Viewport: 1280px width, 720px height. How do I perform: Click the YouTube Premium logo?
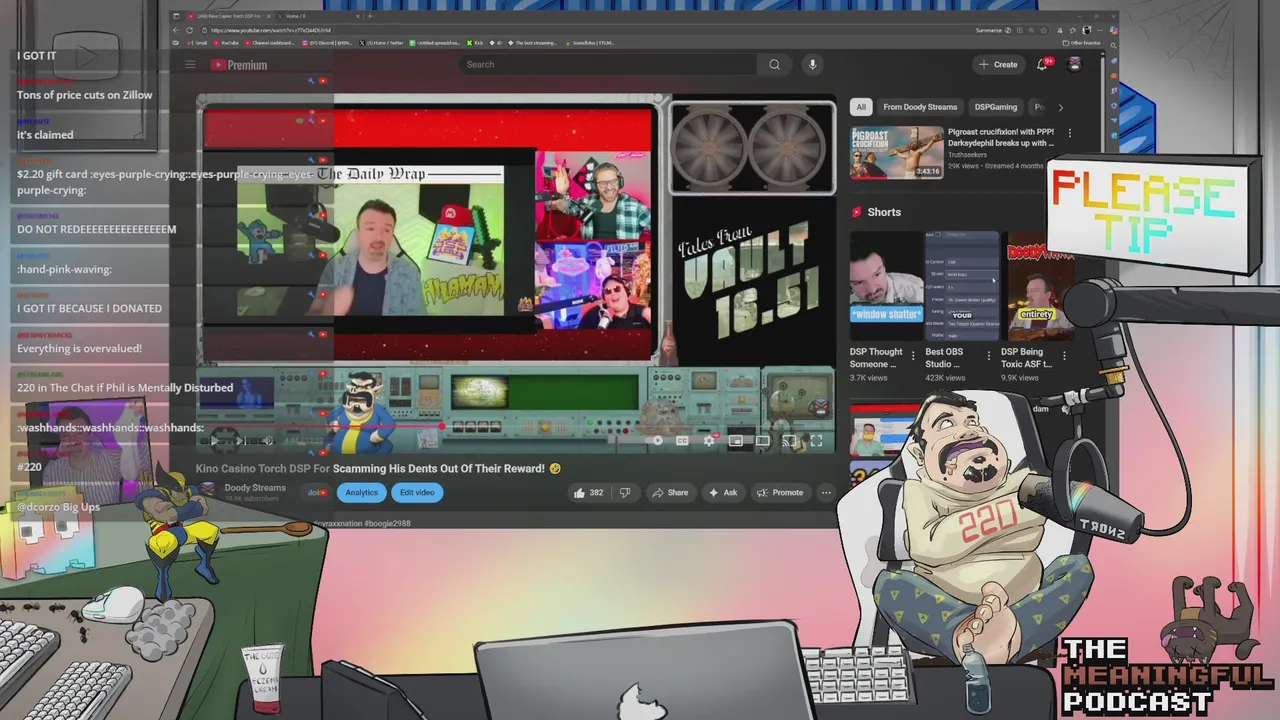pyautogui.click(x=239, y=65)
